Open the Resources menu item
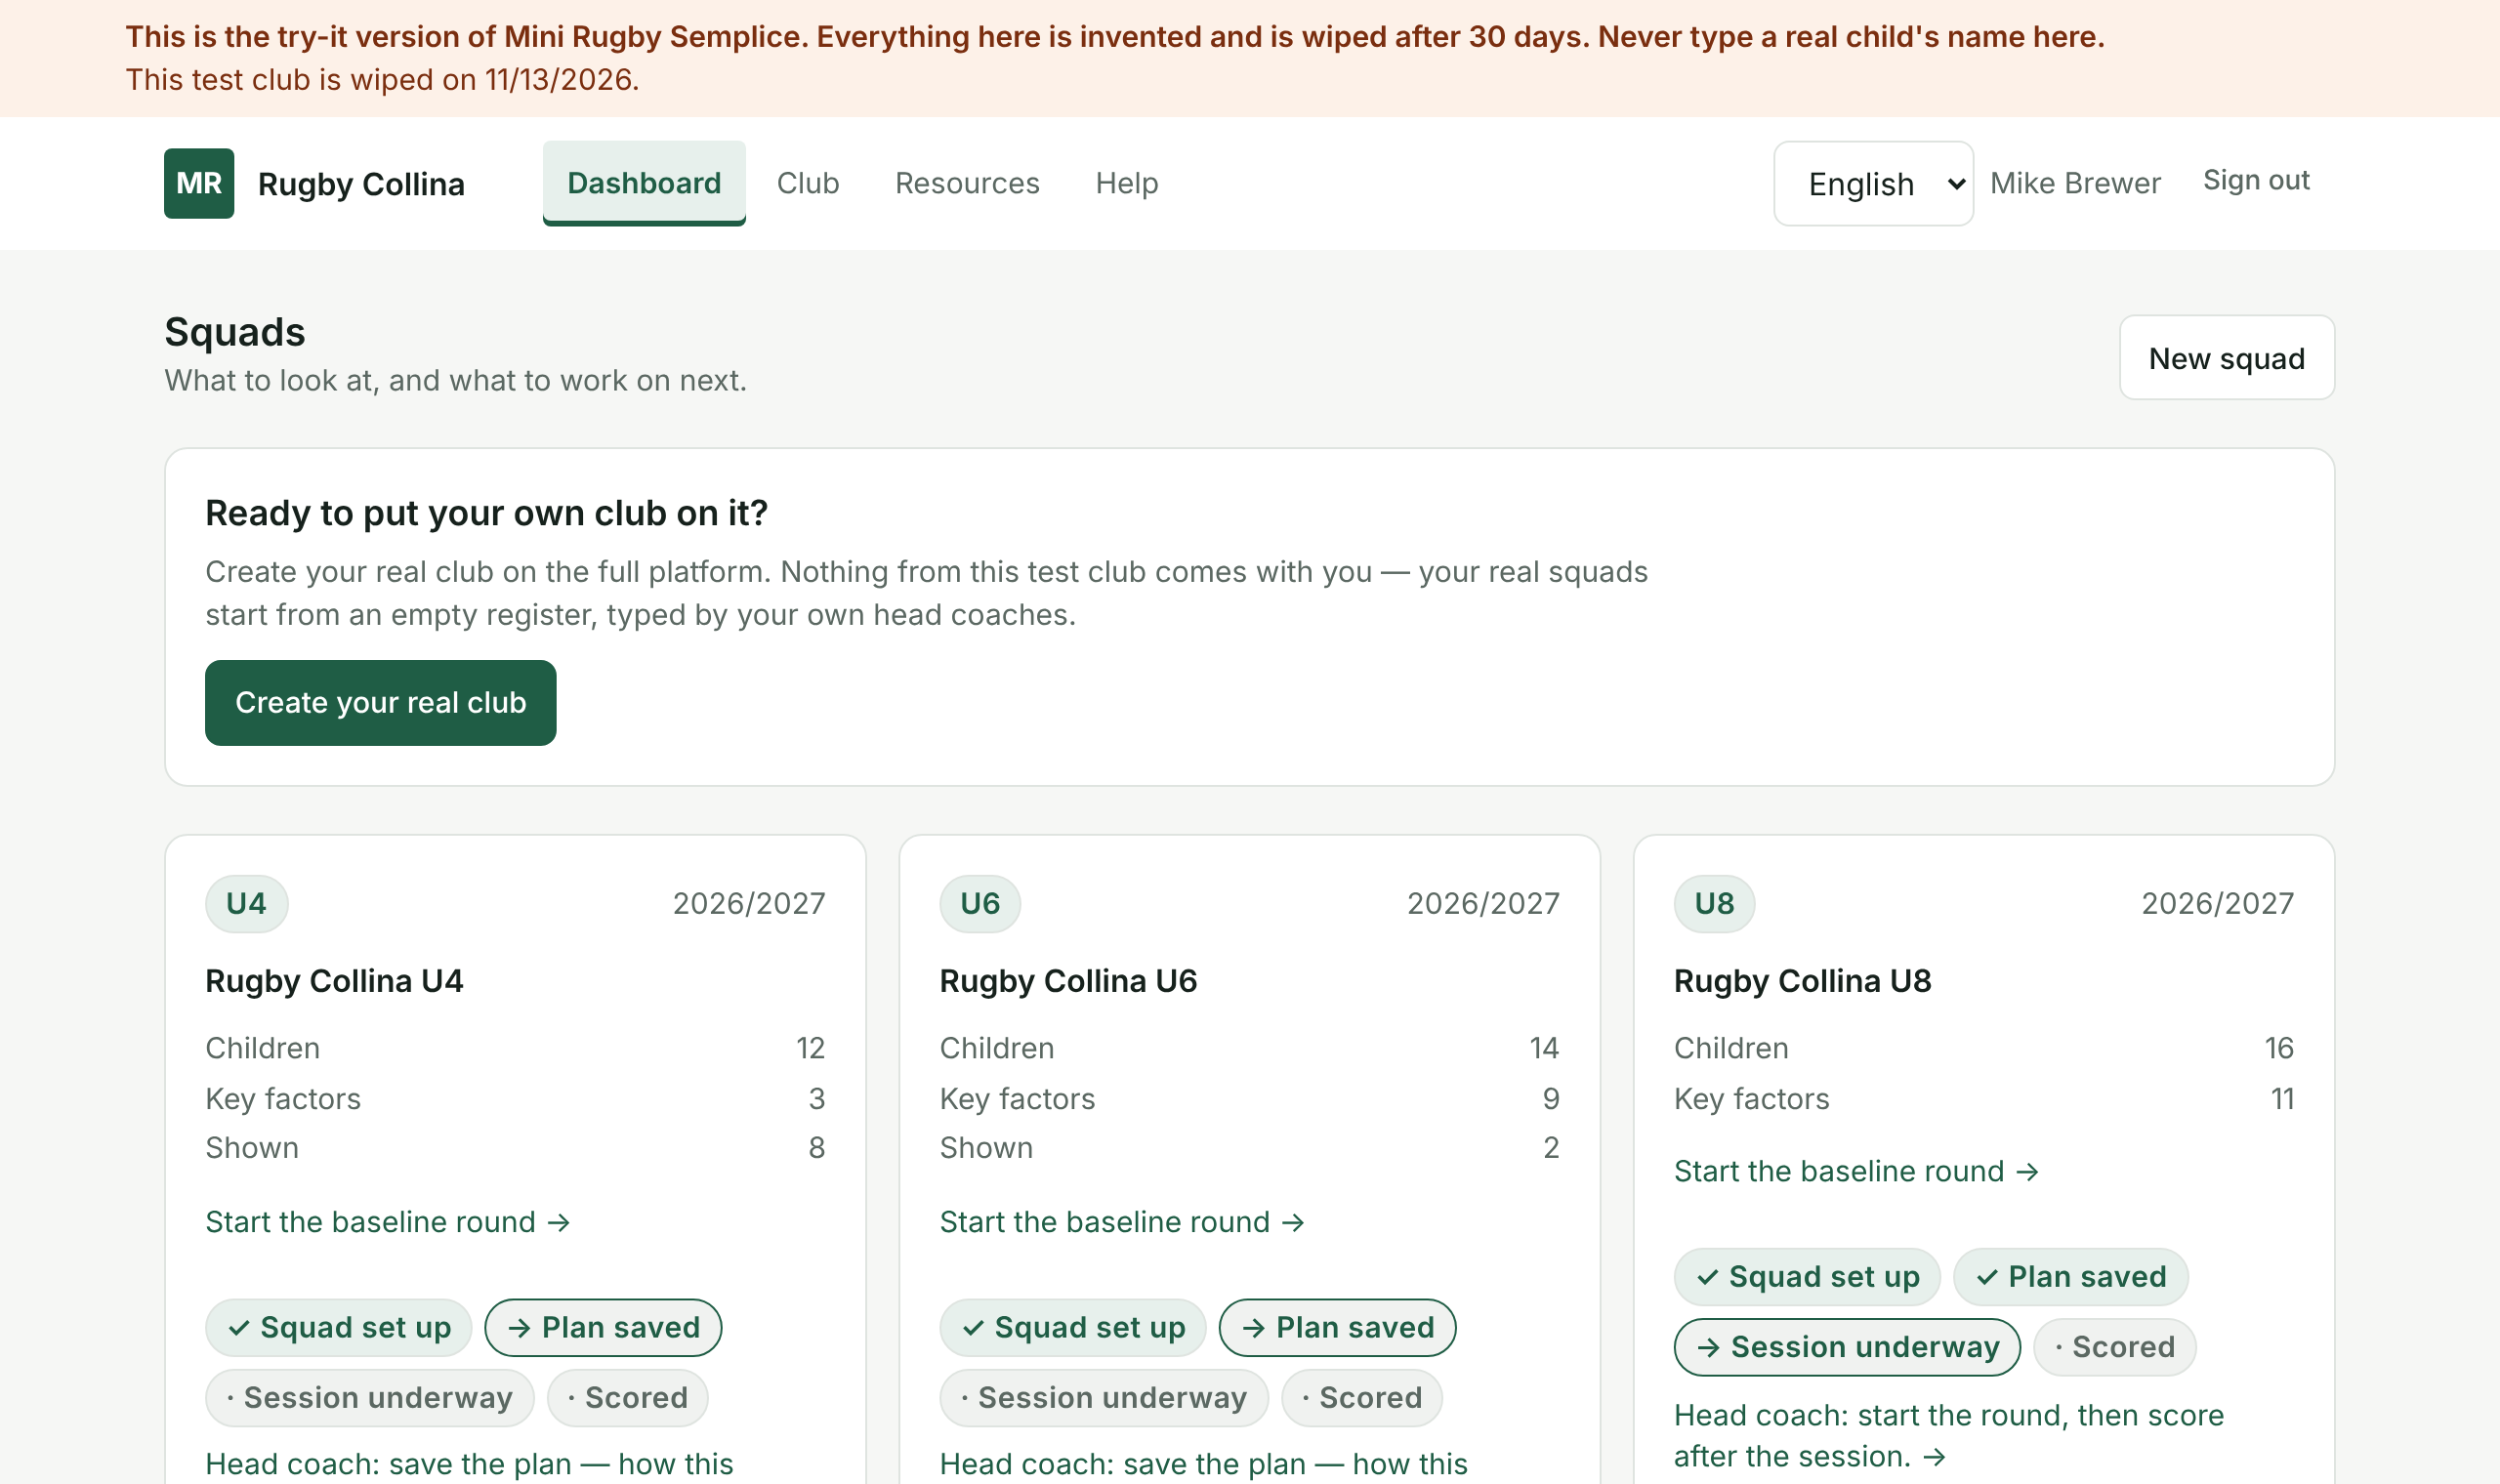Image resolution: width=2500 pixels, height=1484 pixels. [967, 183]
